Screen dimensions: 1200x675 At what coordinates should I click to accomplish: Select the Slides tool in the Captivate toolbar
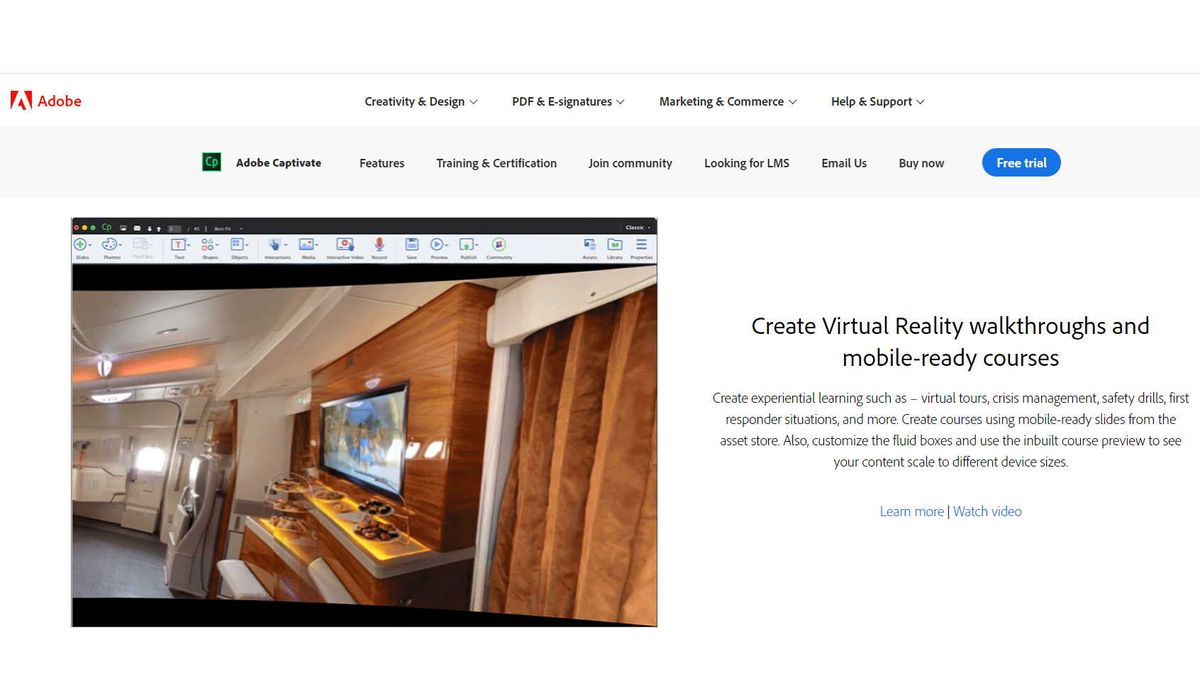80,244
